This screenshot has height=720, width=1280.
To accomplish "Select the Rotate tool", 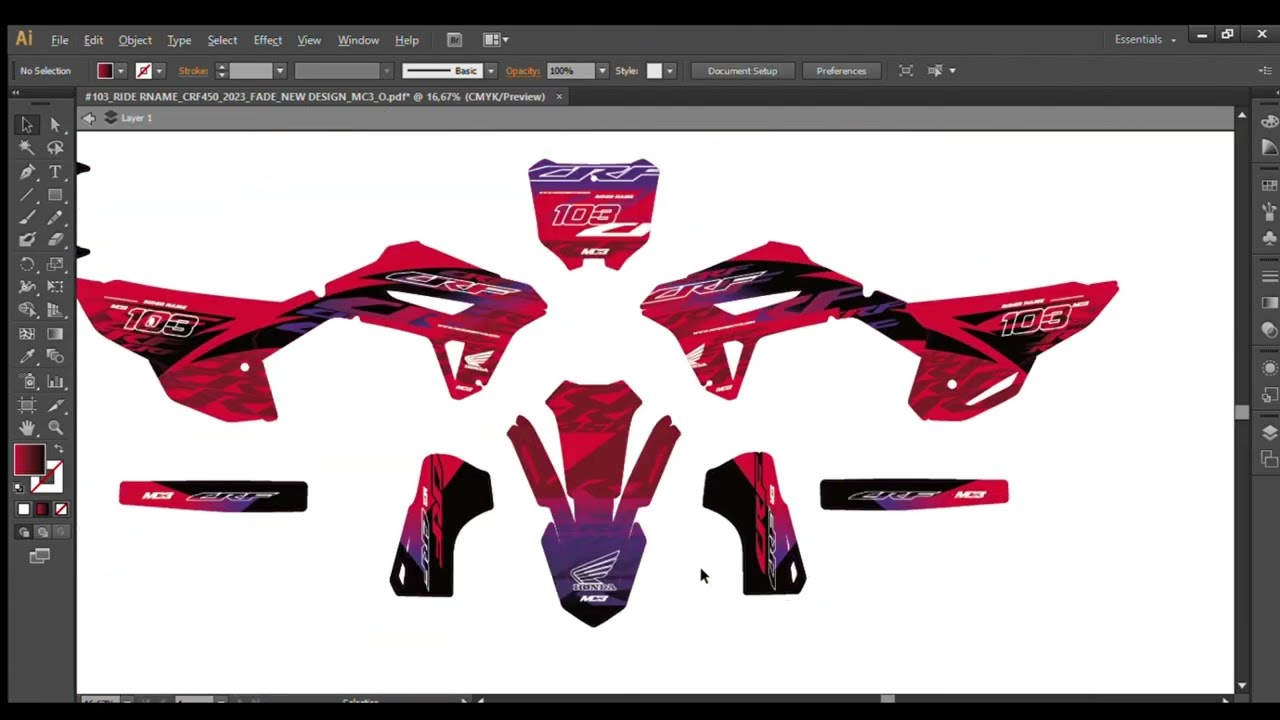I will click(x=27, y=265).
